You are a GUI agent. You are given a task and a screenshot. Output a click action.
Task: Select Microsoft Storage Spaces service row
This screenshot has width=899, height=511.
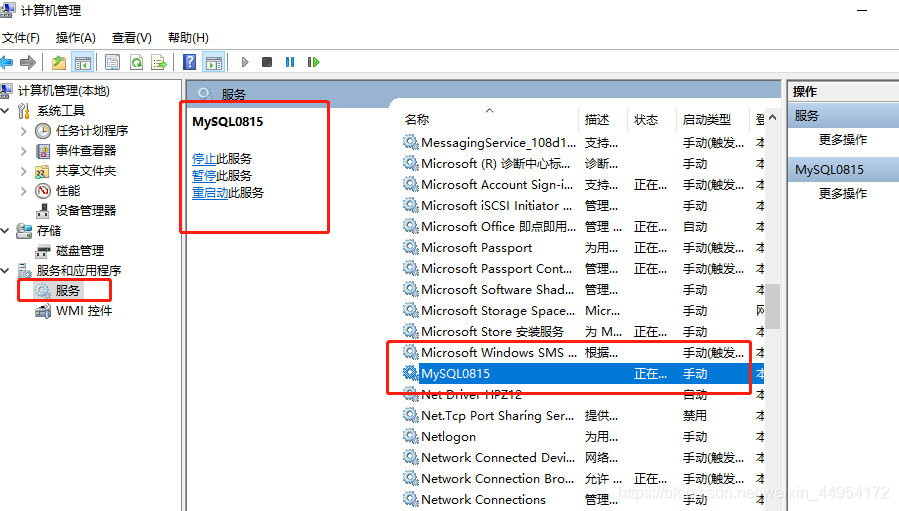click(583, 311)
